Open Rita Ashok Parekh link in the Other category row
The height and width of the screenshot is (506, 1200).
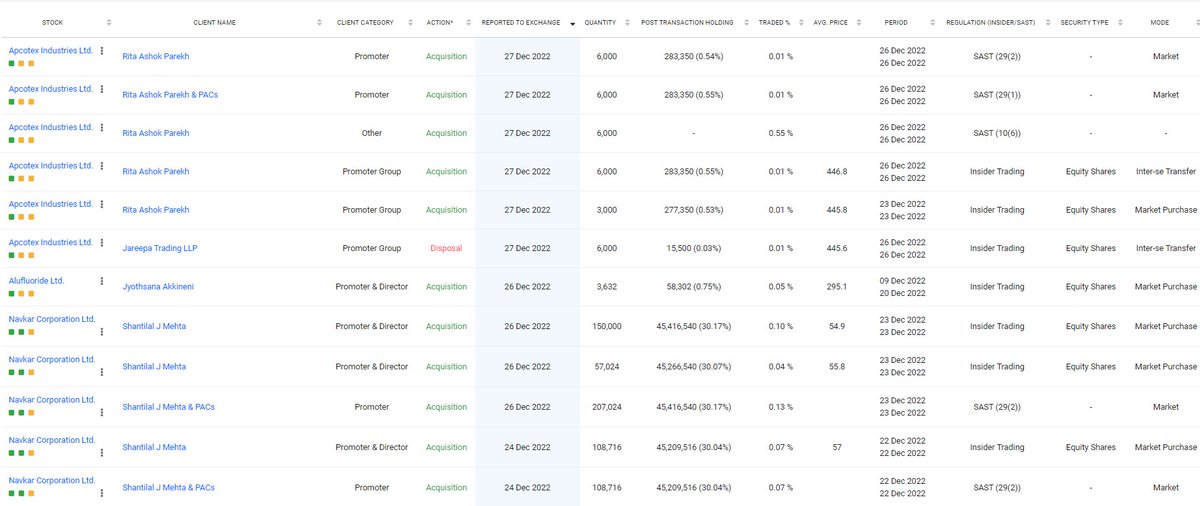(x=156, y=133)
